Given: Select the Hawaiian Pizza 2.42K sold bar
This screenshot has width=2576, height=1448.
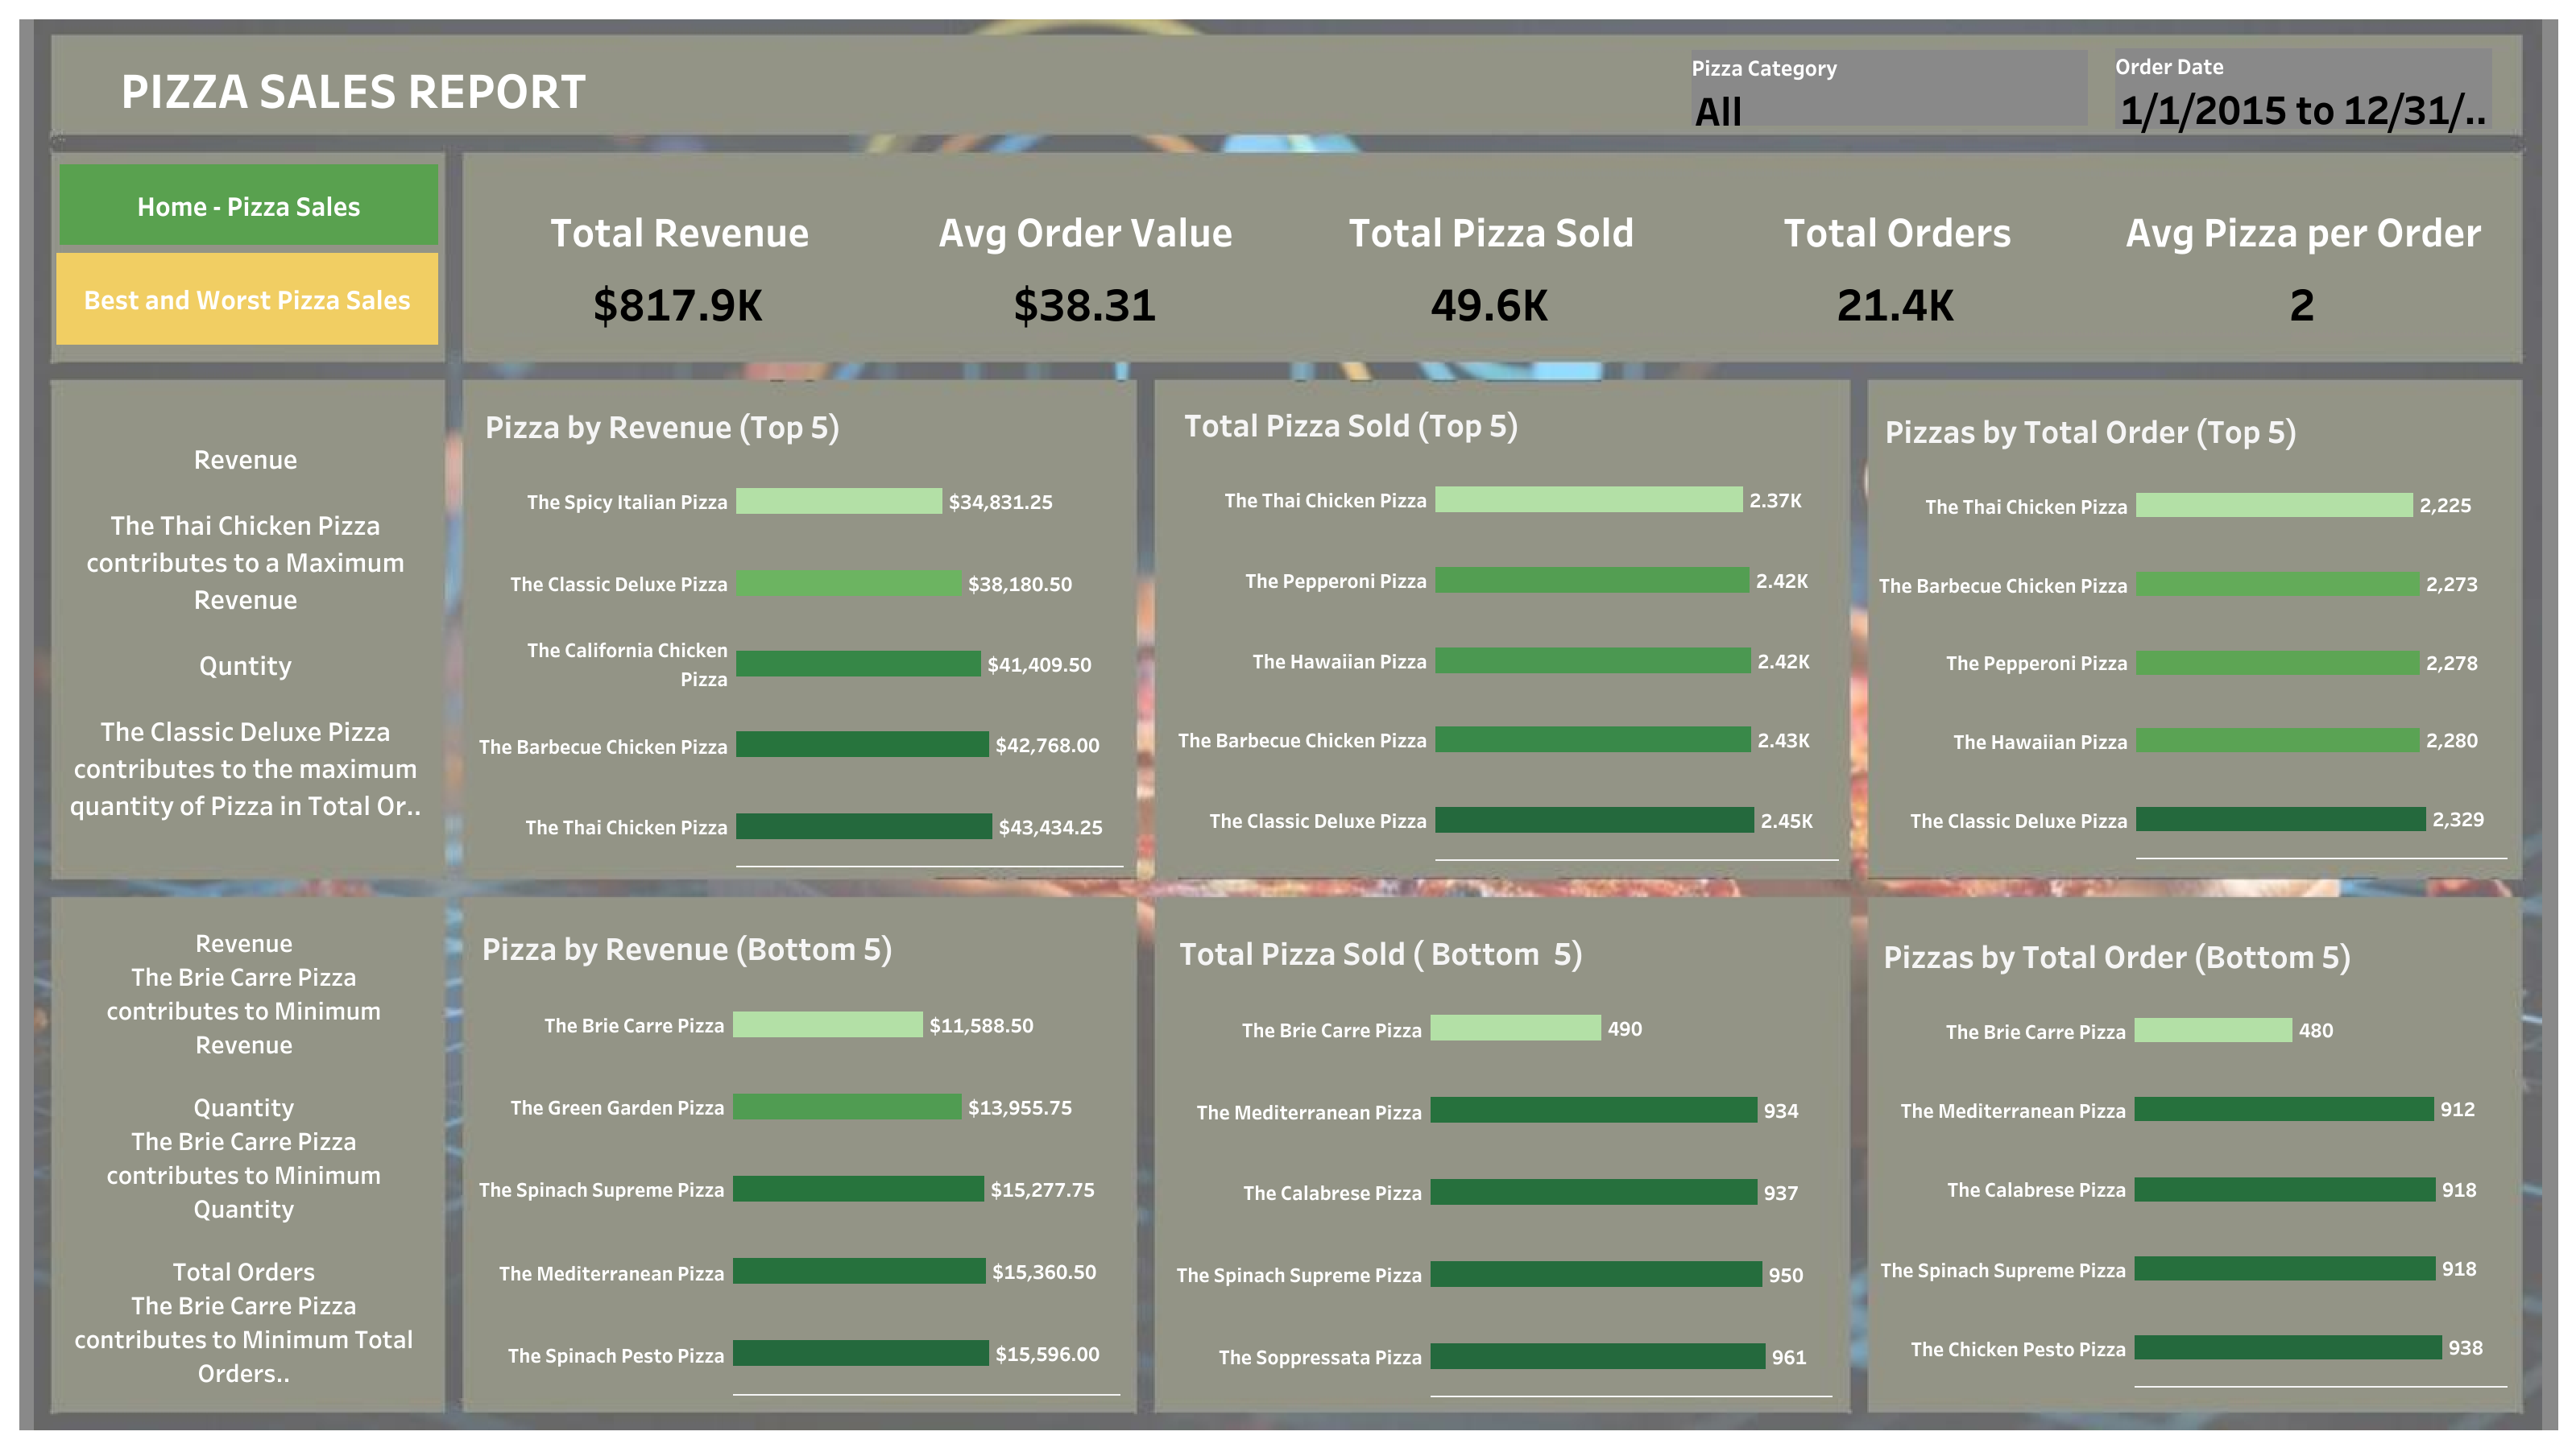Looking at the screenshot, I should click(1593, 661).
